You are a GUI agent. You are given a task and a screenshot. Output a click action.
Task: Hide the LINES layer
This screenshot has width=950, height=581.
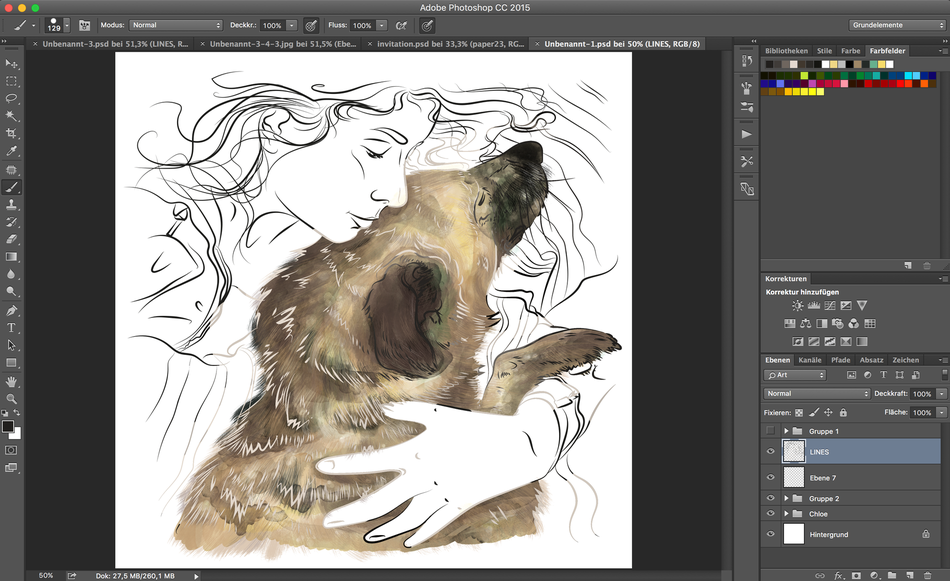771,451
